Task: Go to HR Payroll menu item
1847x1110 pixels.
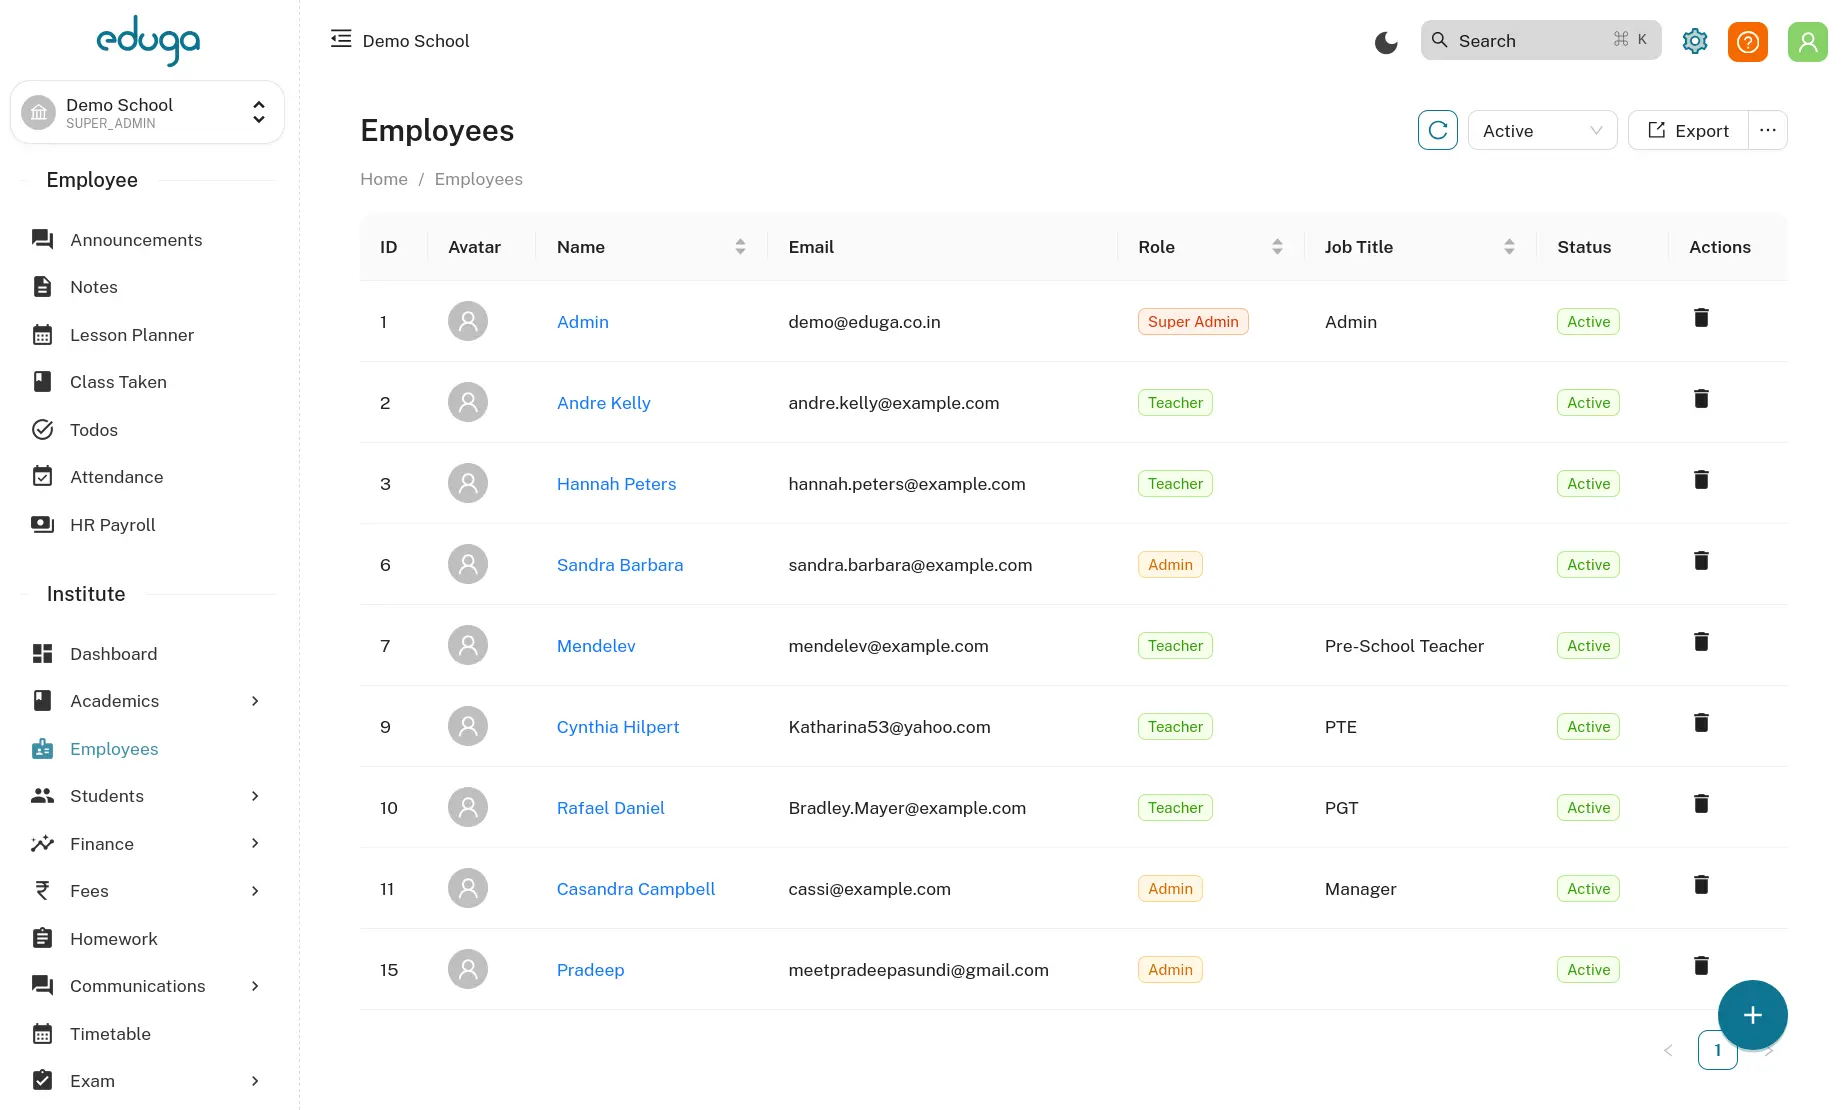Action: [113, 525]
